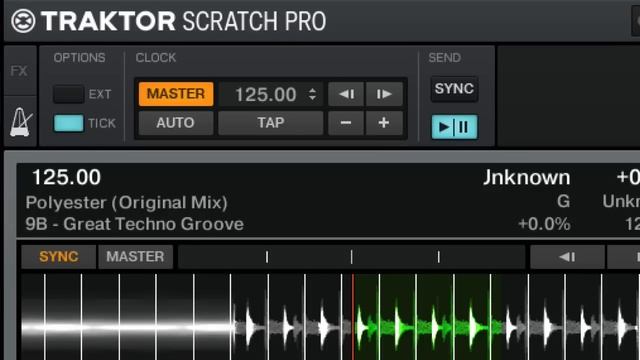Toggle MIDI clock send play/pause
The width and height of the screenshot is (640, 360).
454,127
